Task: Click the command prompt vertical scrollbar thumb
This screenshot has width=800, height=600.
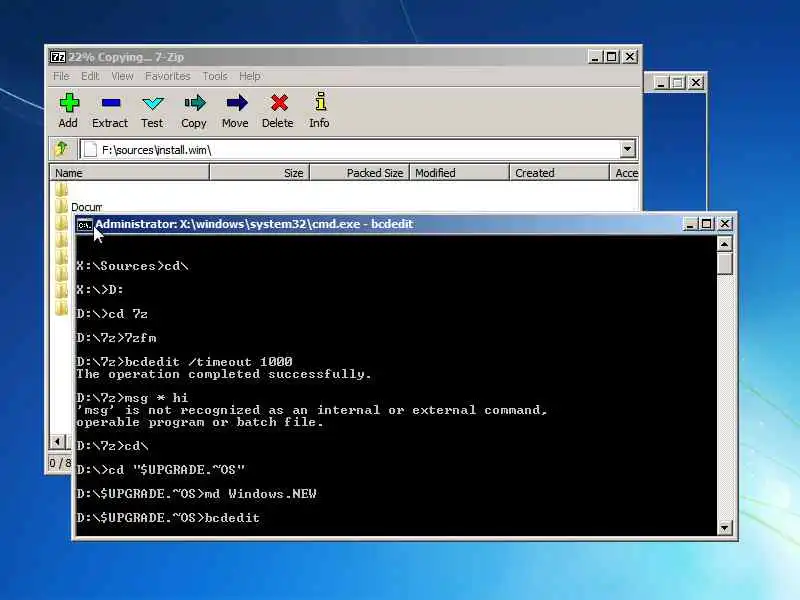Action: click(724, 263)
